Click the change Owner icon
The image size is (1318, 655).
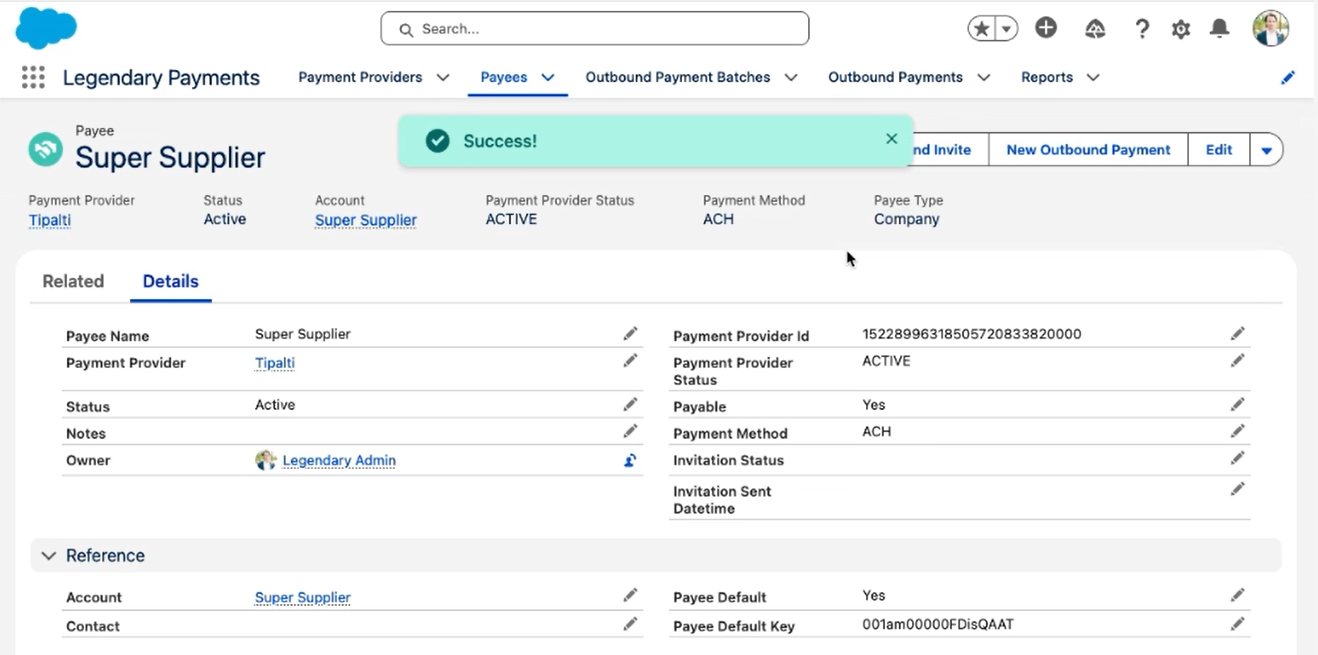point(630,461)
